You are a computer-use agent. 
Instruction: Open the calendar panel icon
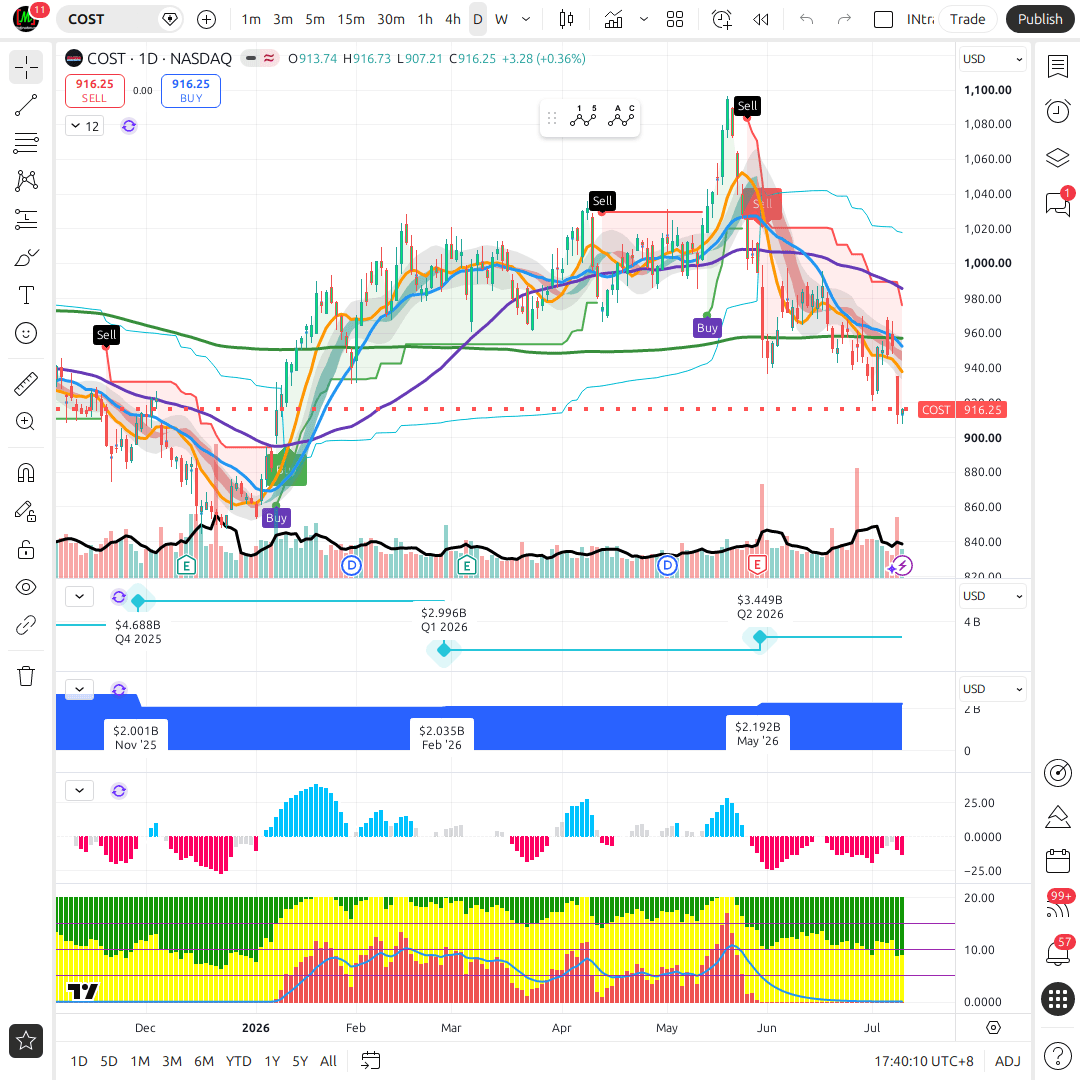pos(1058,861)
